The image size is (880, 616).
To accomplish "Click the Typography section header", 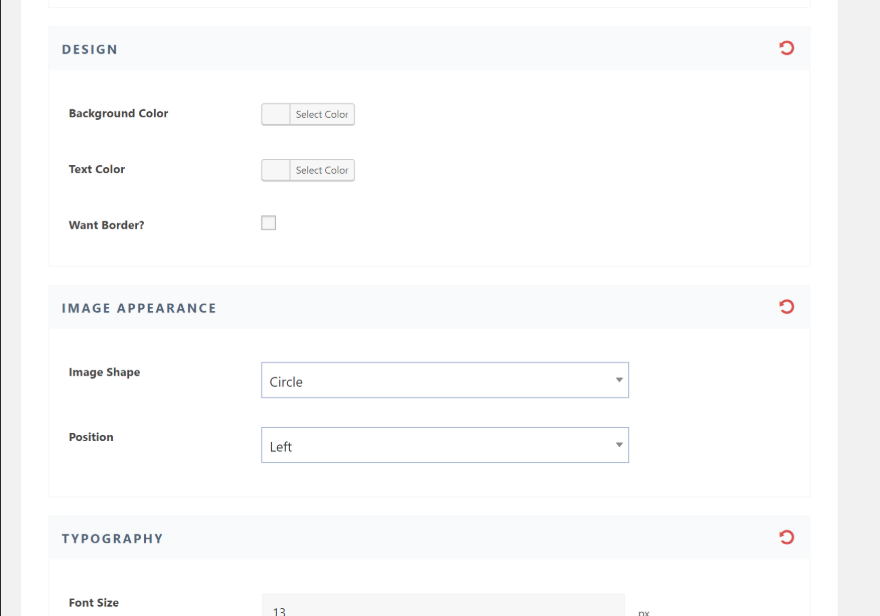I will (429, 537).
